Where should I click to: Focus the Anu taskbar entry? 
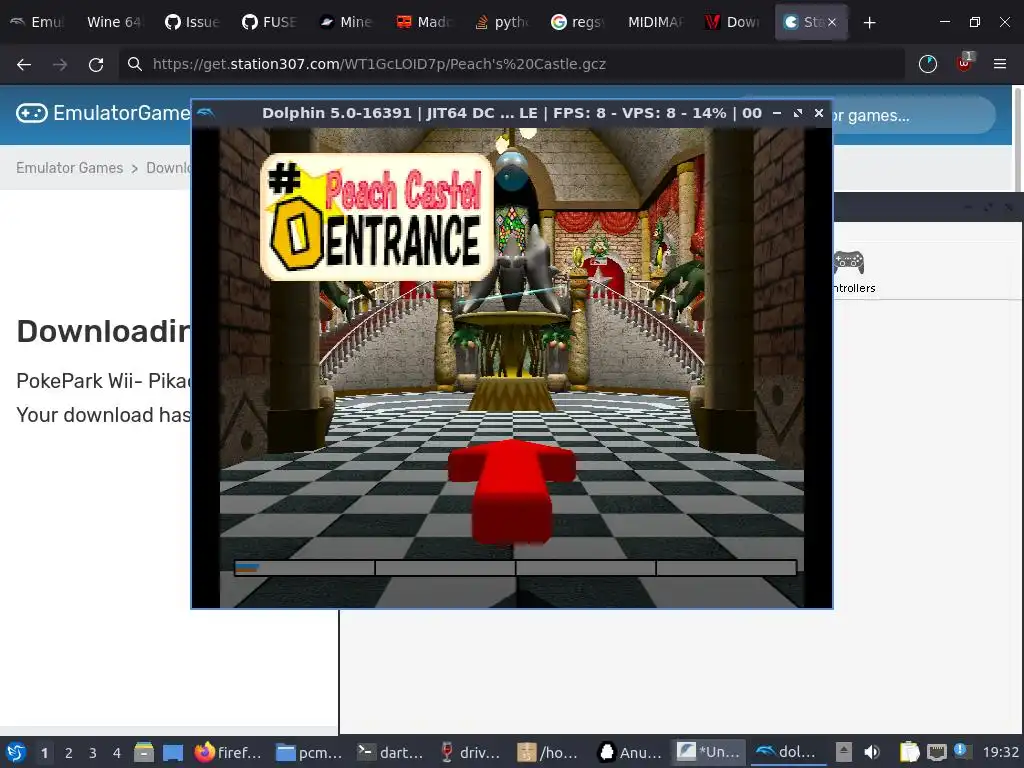629,752
